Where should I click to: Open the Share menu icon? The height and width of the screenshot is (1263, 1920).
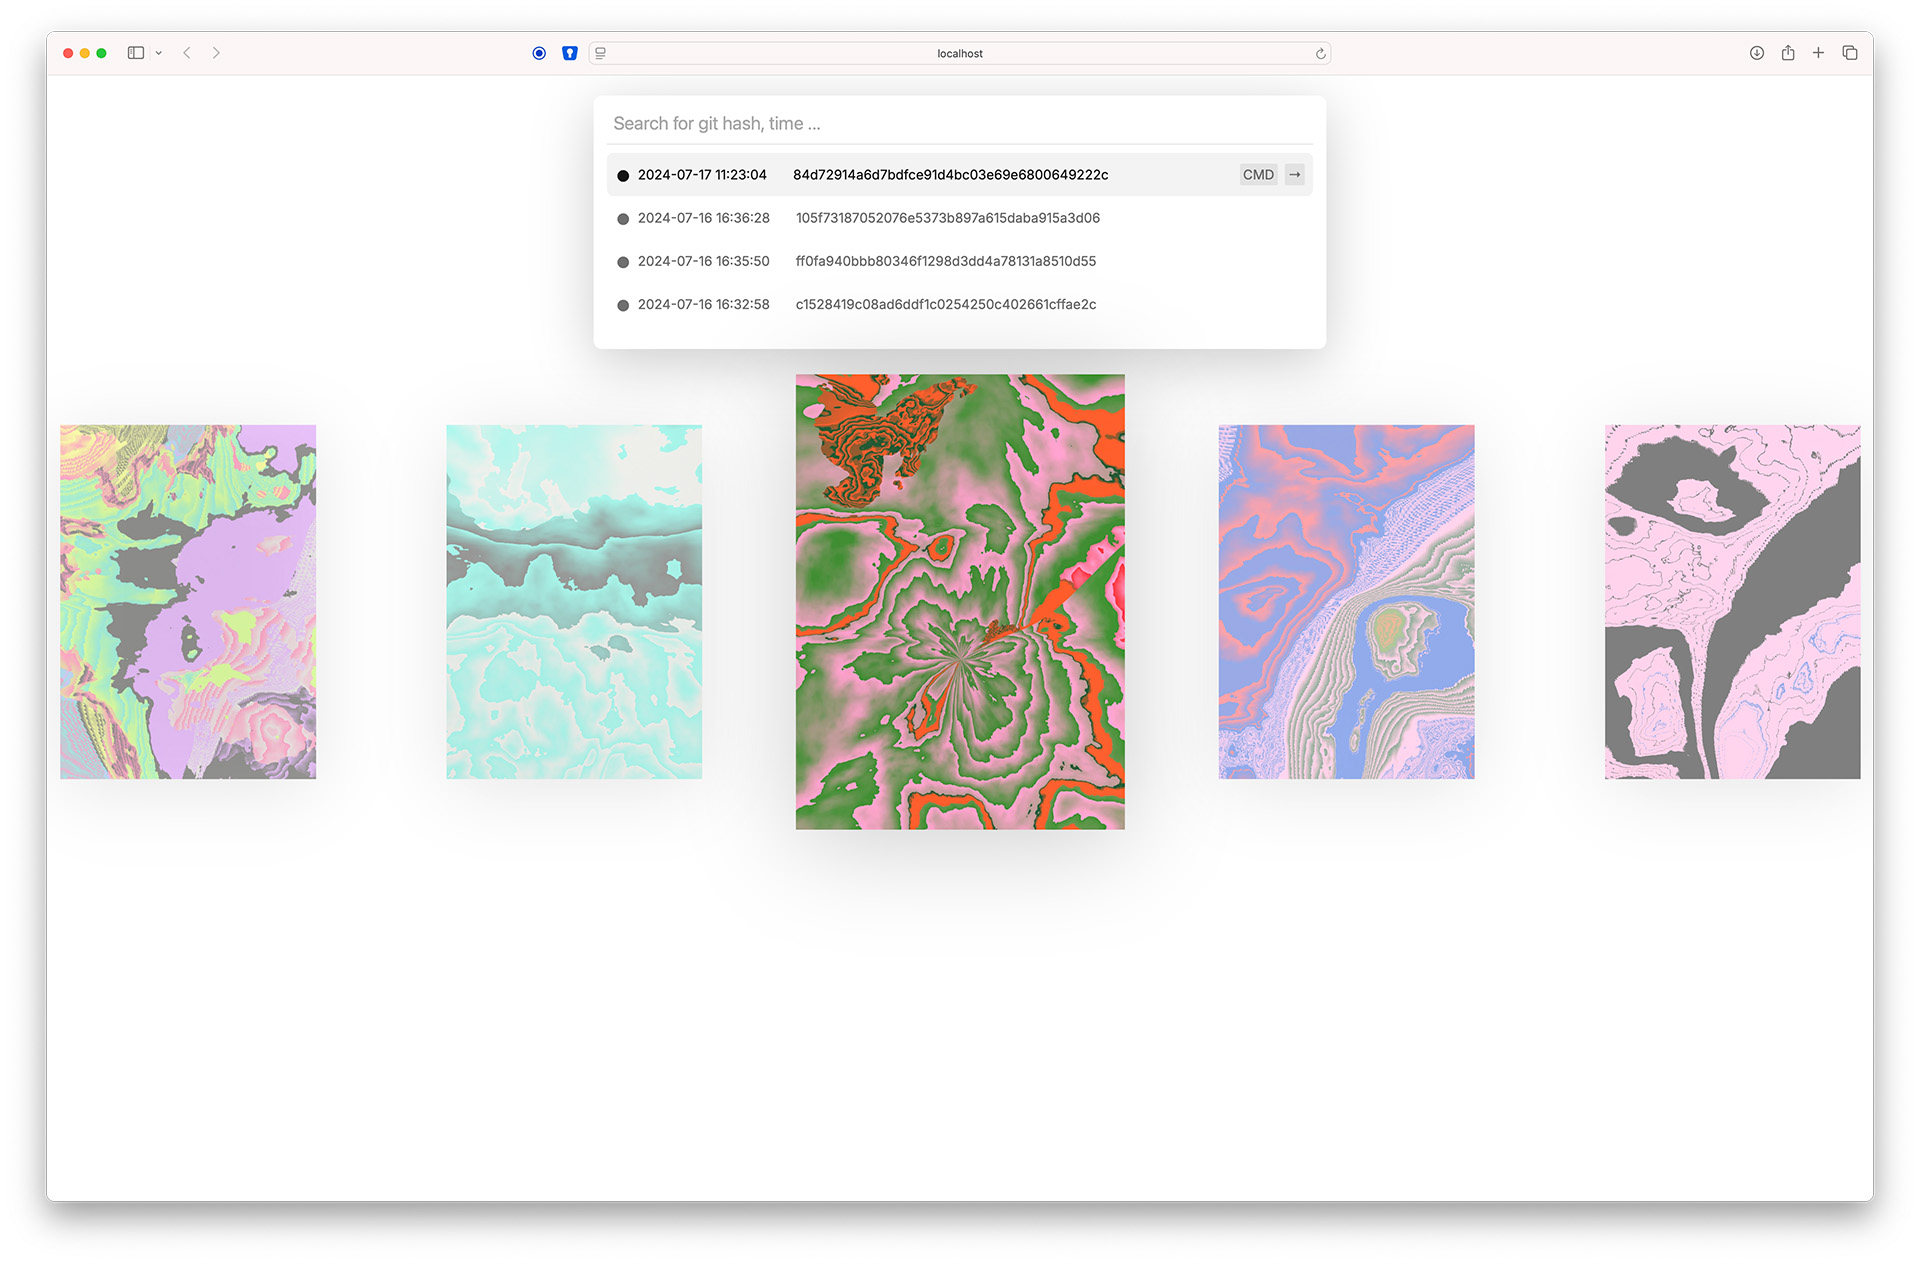coord(1787,53)
